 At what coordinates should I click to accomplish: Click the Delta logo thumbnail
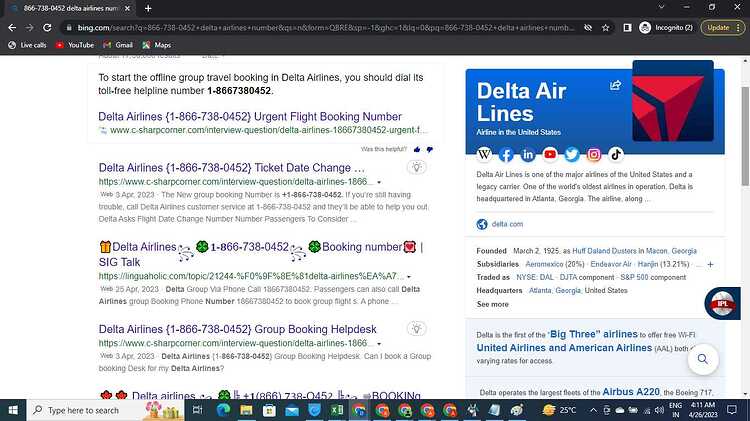point(673,100)
